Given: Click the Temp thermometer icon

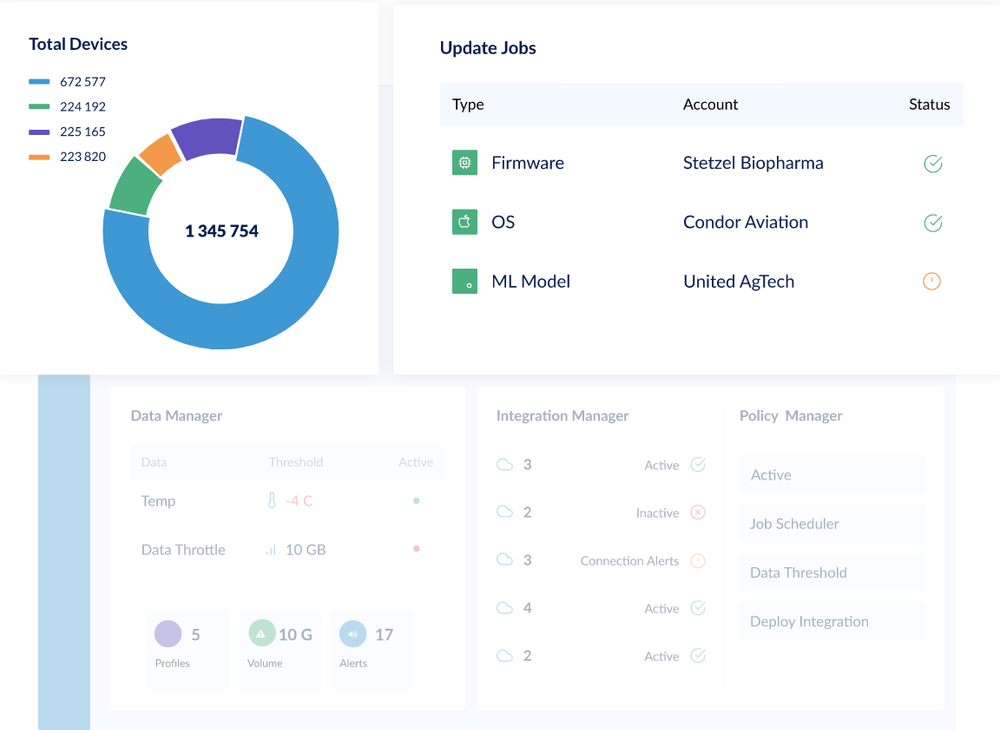Looking at the screenshot, I should 272,500.
